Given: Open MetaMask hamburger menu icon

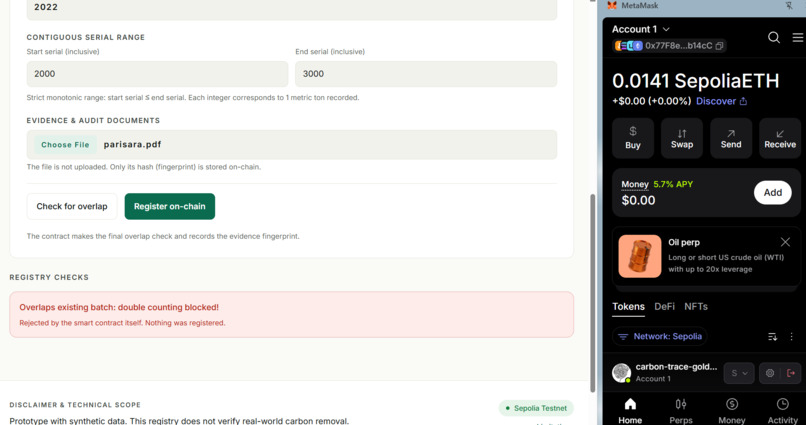Looking at the screenshot, I should pos(798,37).
